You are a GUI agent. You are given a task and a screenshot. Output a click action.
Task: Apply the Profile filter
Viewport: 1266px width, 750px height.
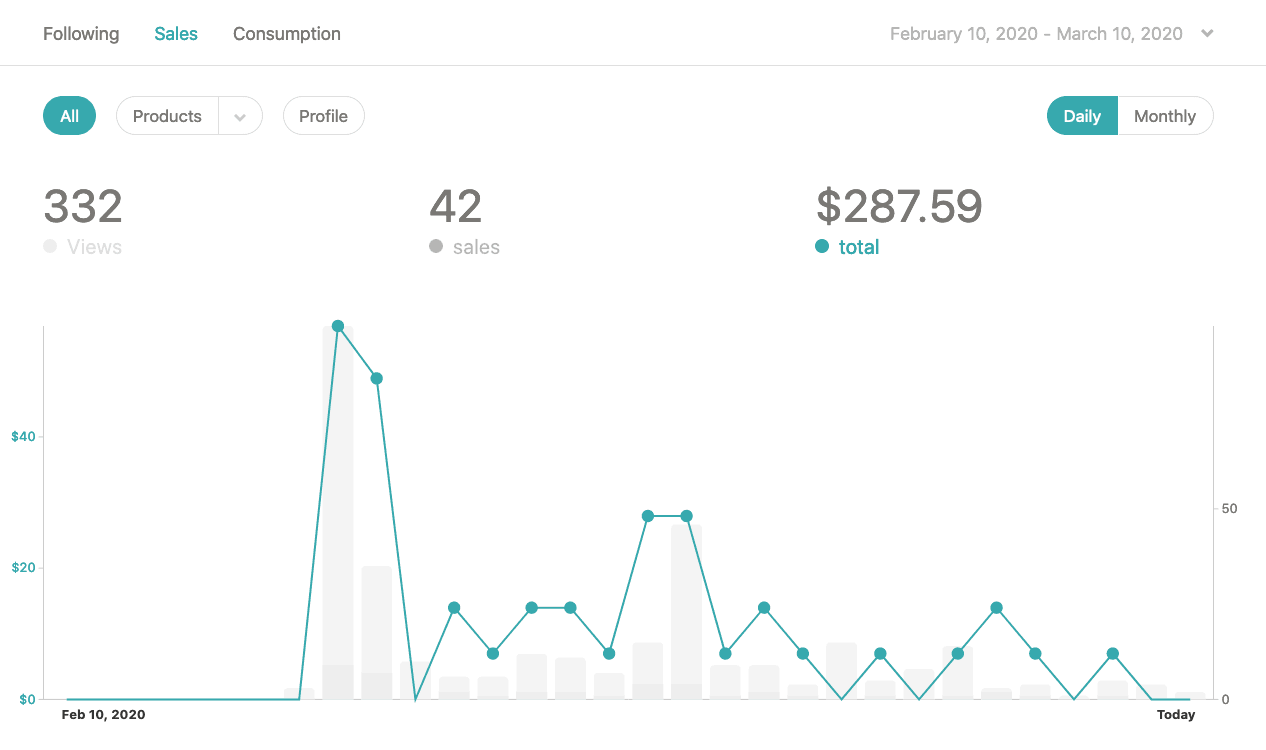pos(323,115)
